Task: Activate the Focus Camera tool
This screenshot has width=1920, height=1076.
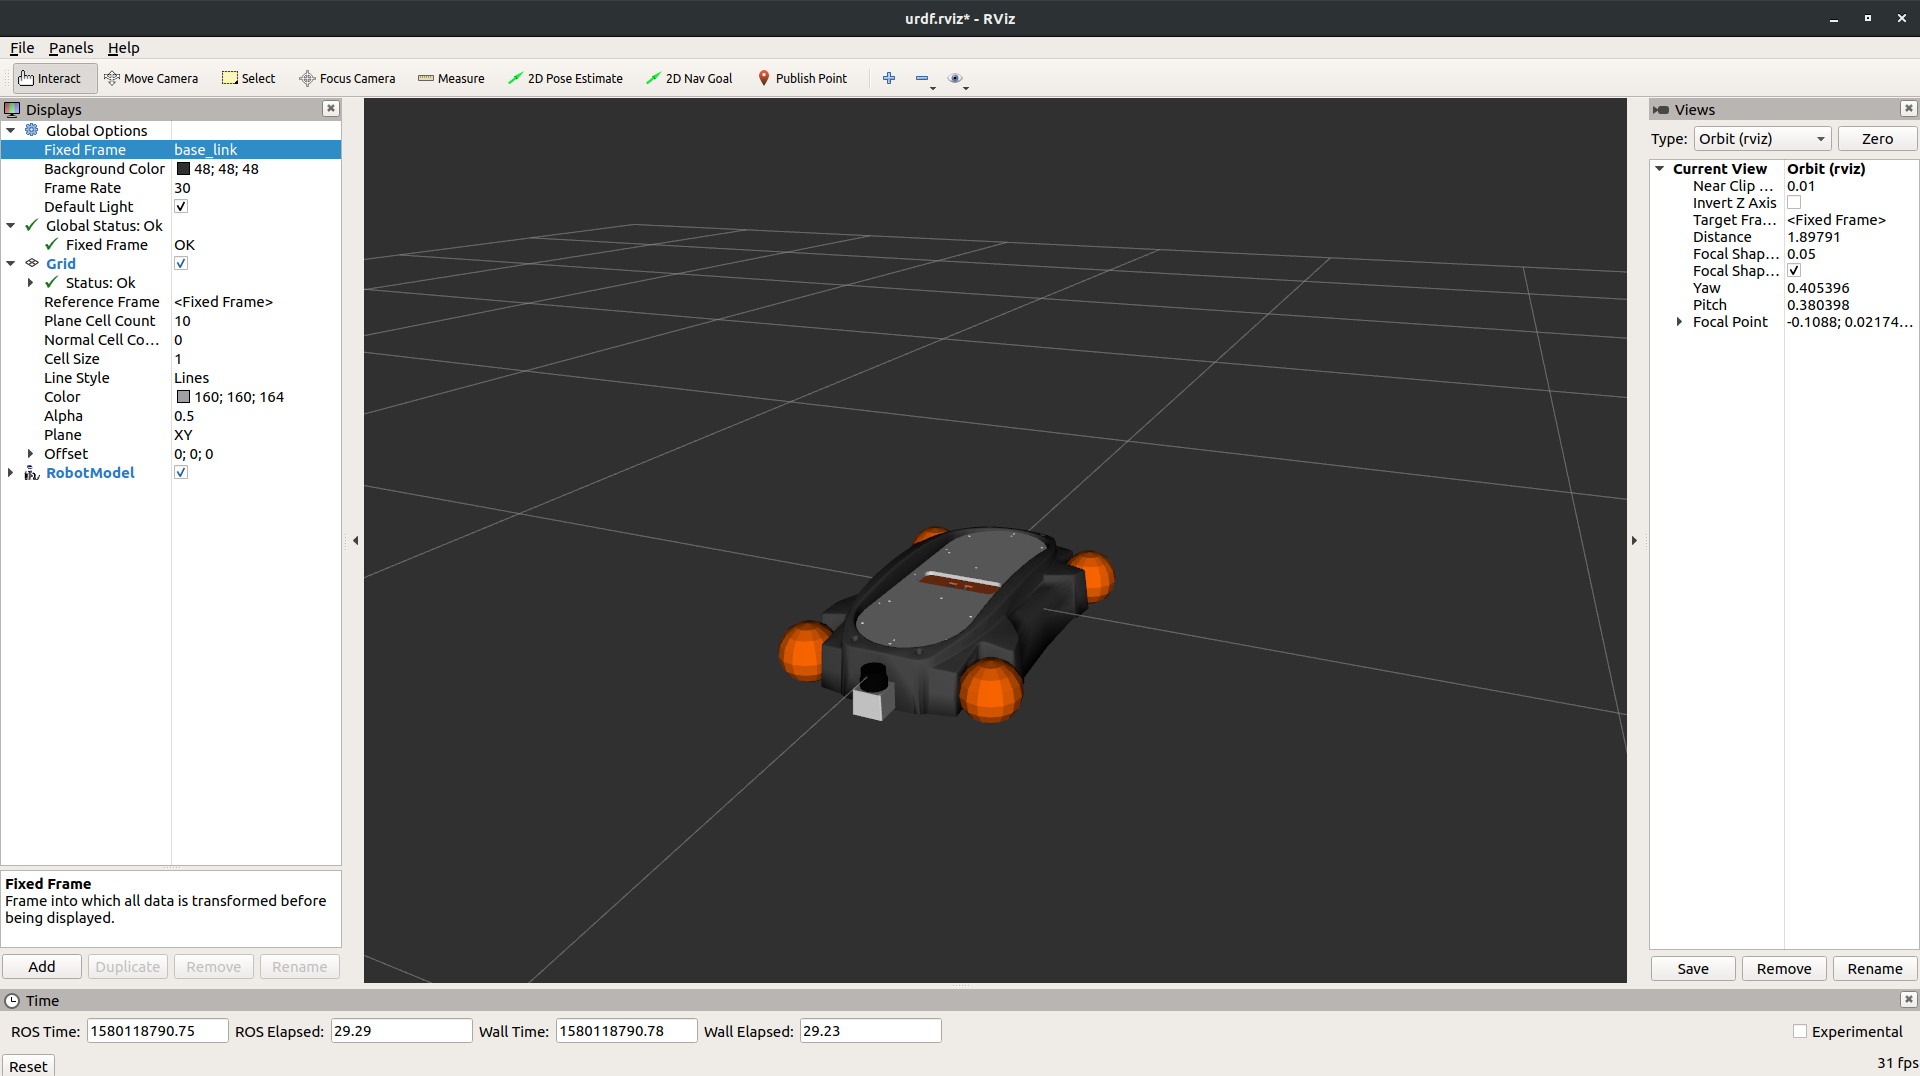Action: (347, 78)
